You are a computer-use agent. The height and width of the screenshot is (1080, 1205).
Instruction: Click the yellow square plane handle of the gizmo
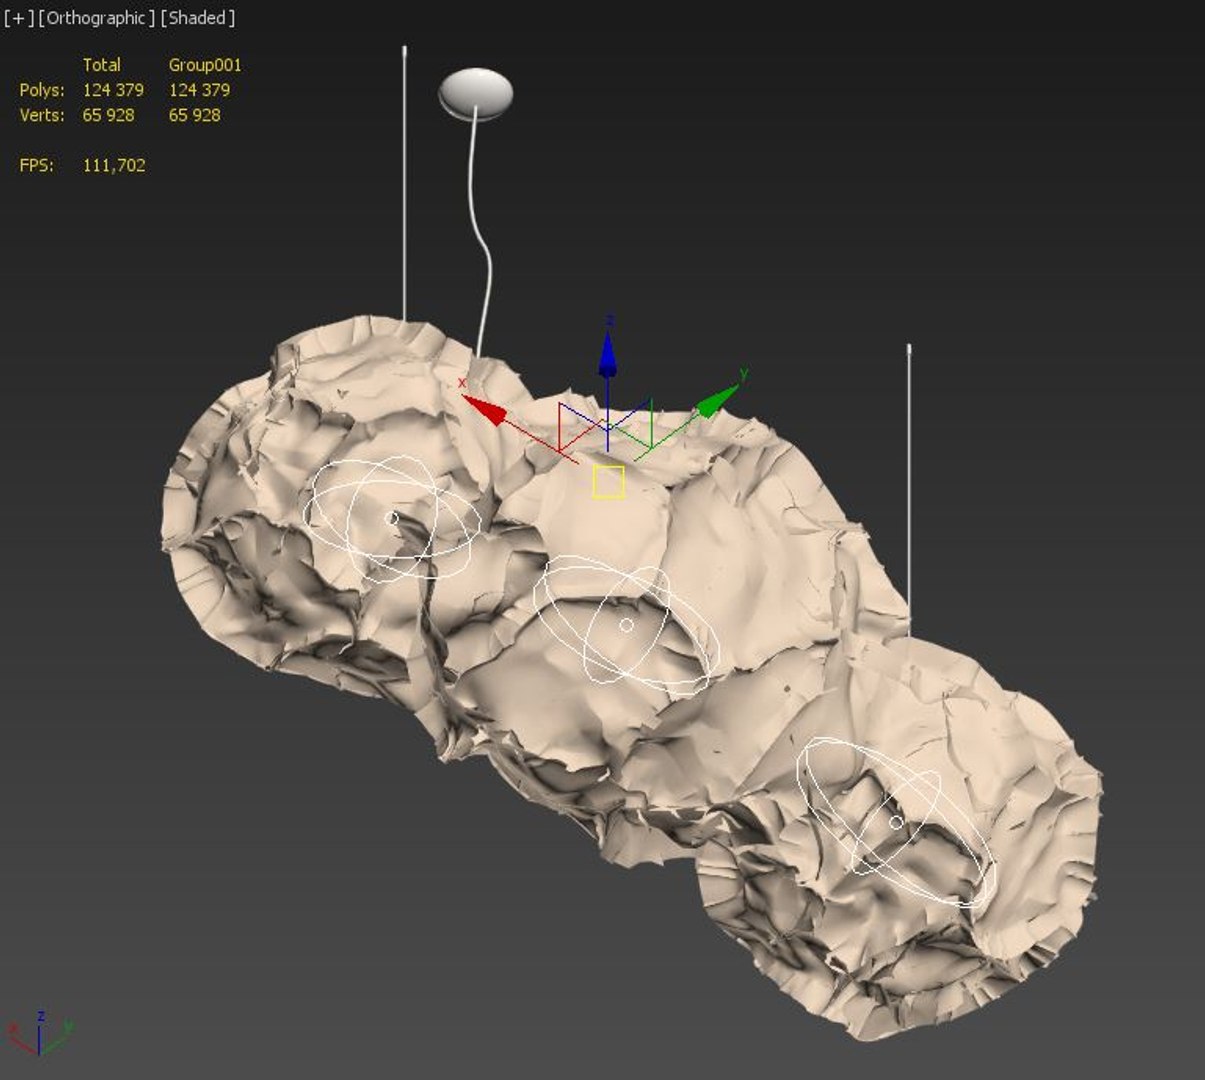608,481
